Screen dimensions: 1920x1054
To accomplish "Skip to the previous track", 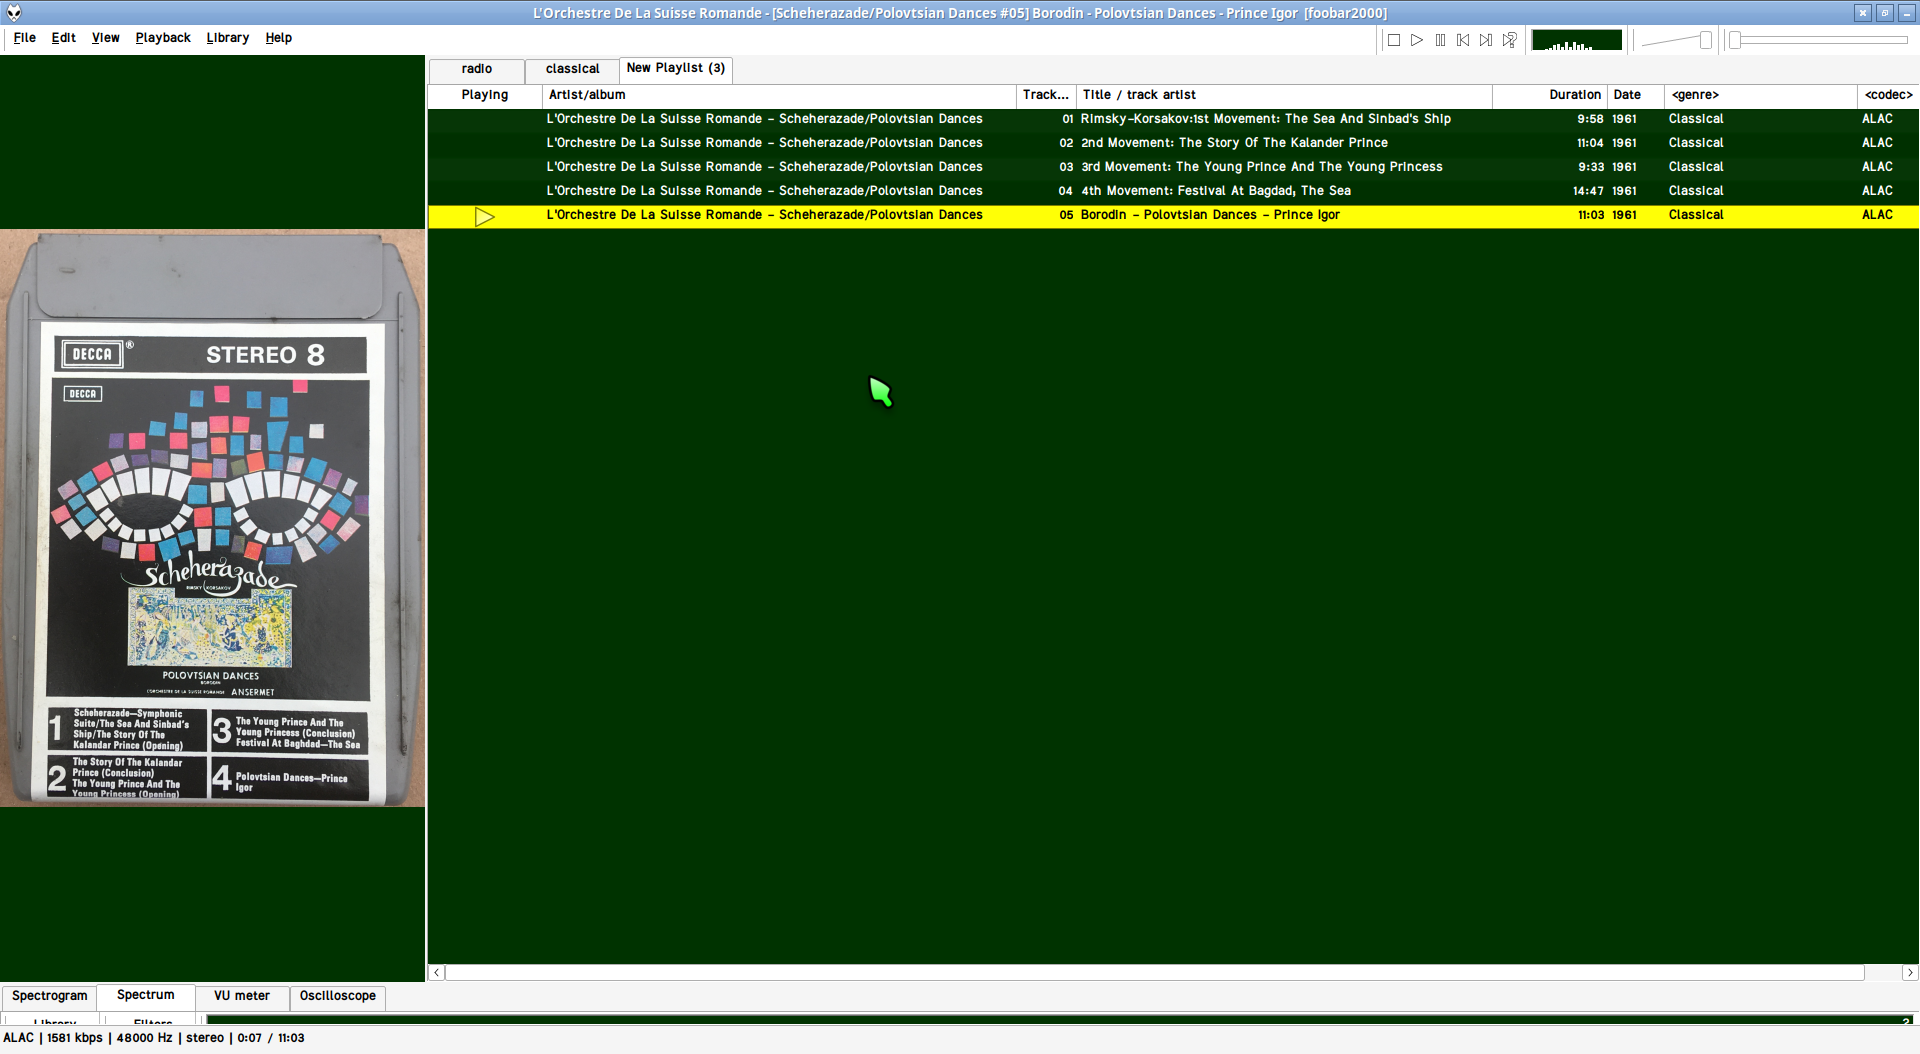I will point(1463,40).
